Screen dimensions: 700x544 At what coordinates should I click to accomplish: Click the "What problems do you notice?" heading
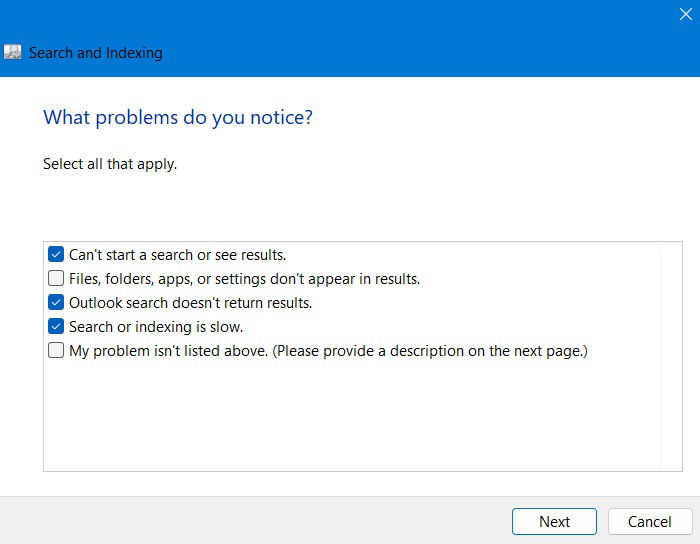tap(178, 118)
